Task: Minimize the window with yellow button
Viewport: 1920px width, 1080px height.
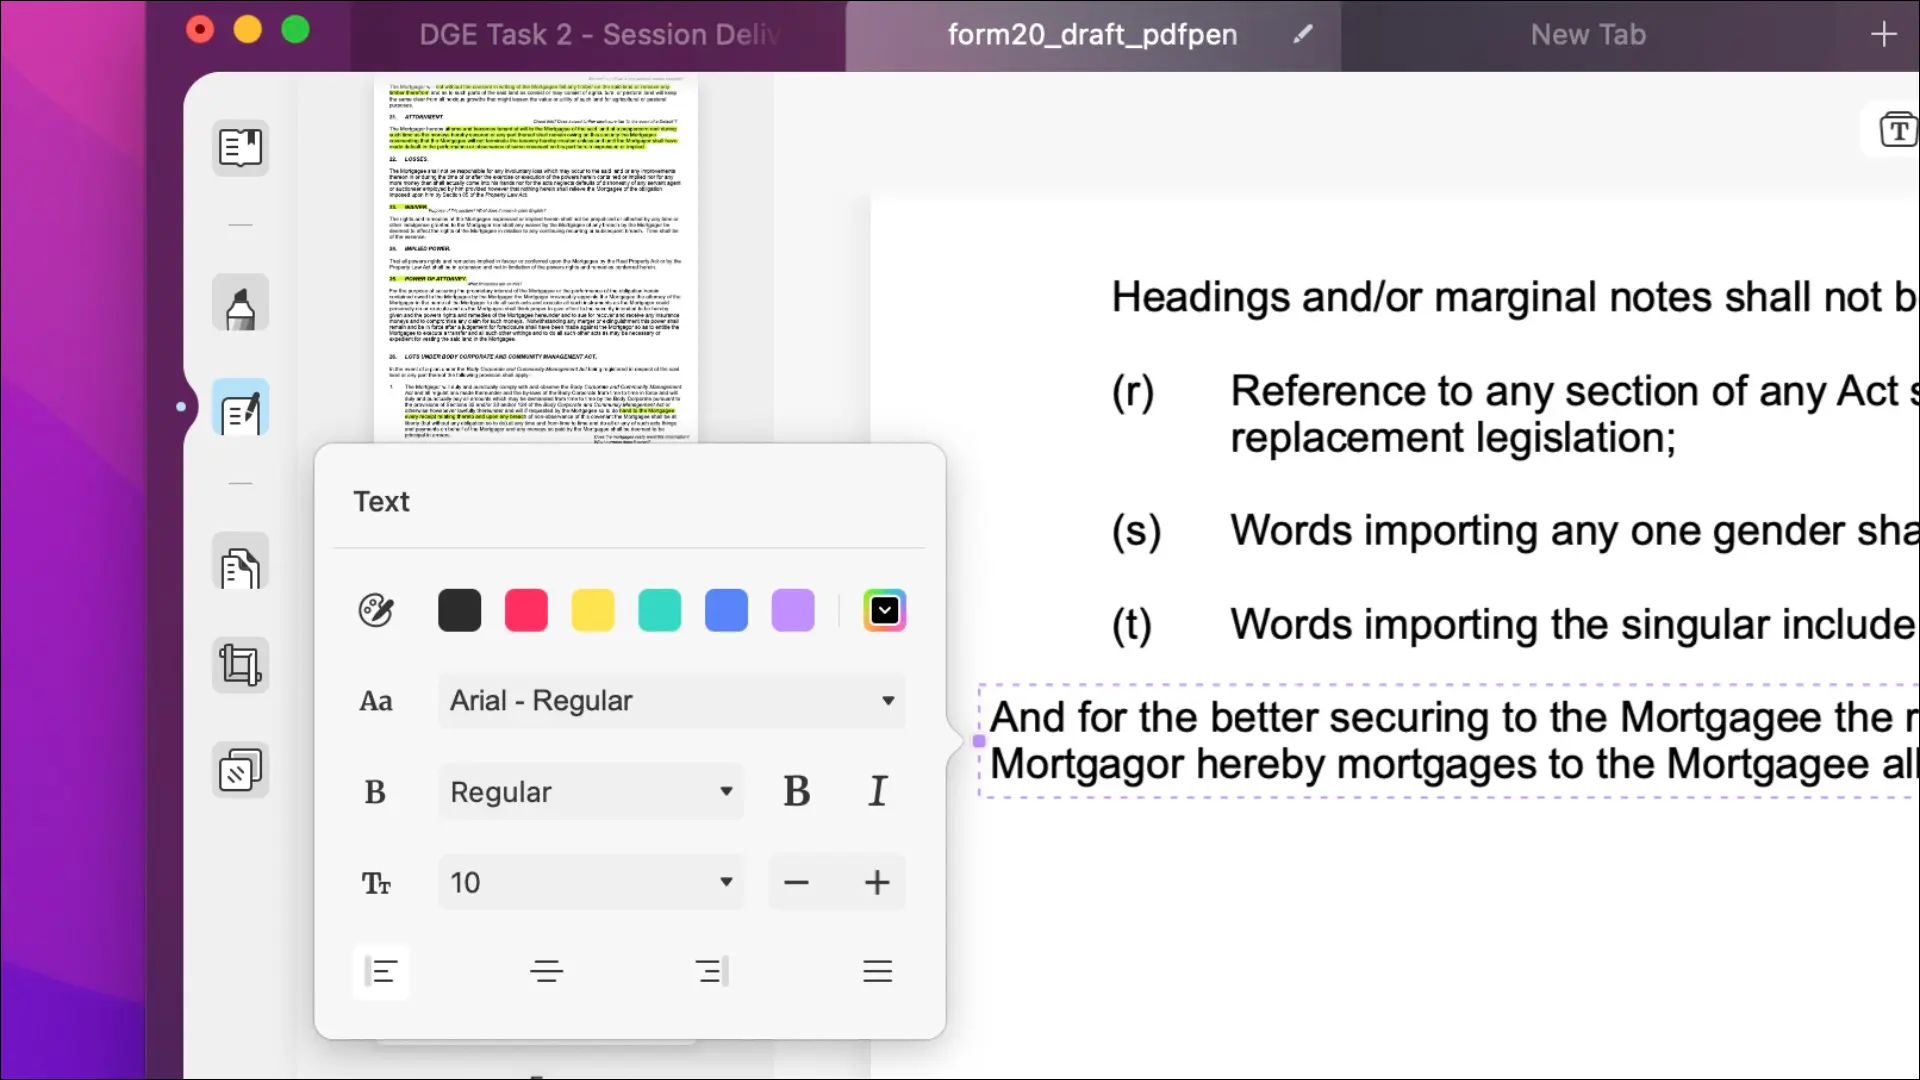Action: coord(248,30)
